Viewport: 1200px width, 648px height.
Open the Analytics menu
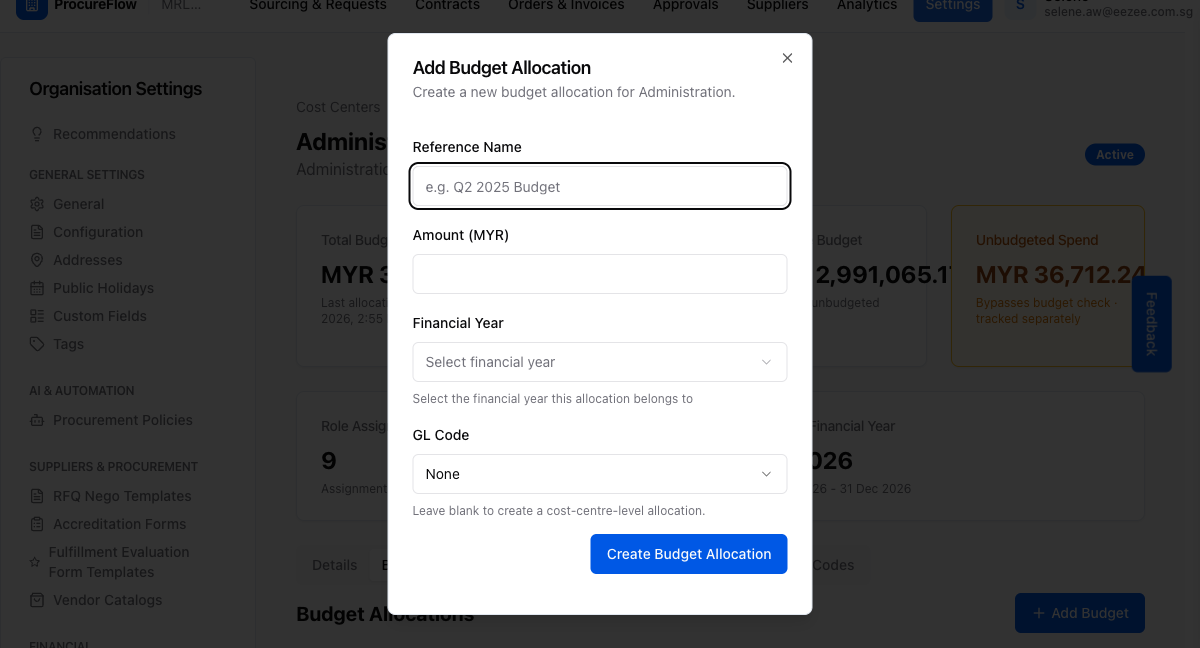867,6
